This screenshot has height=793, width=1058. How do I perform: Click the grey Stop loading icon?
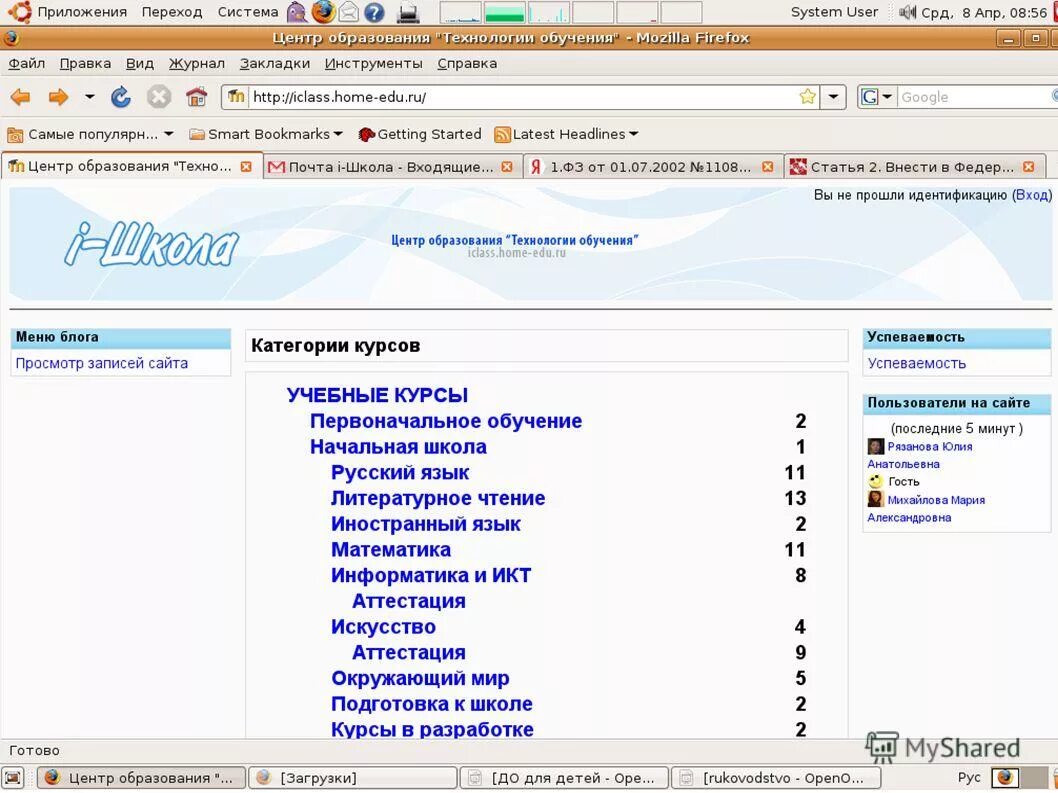159,97
